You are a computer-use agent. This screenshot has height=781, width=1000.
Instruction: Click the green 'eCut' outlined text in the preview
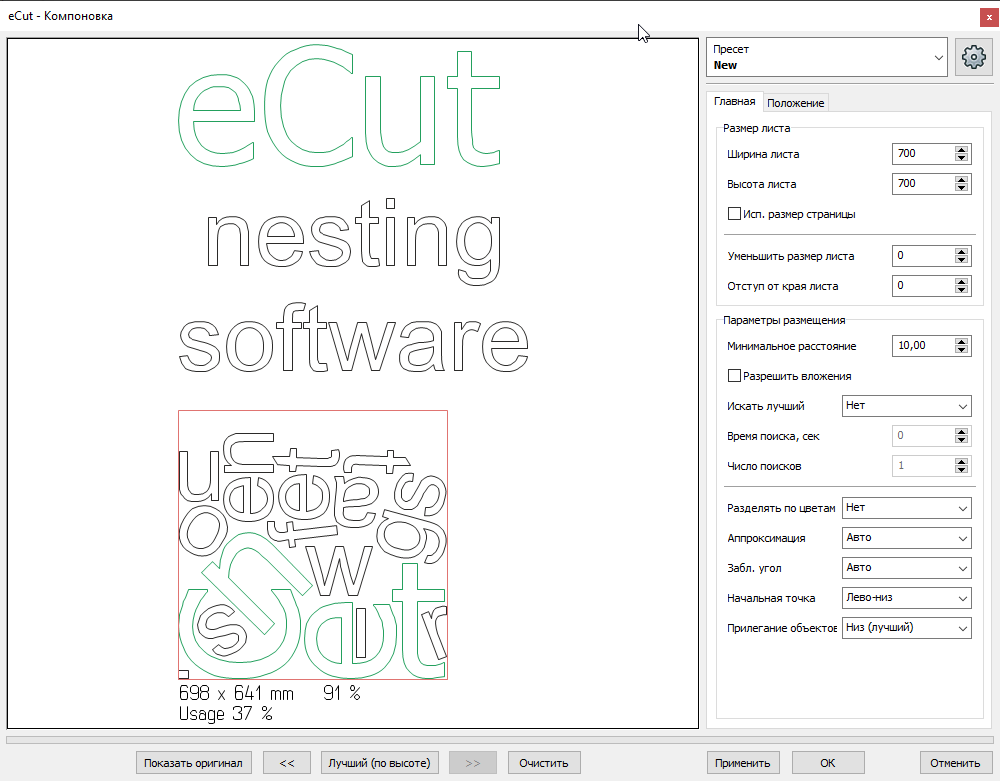(x=339, y=106)
